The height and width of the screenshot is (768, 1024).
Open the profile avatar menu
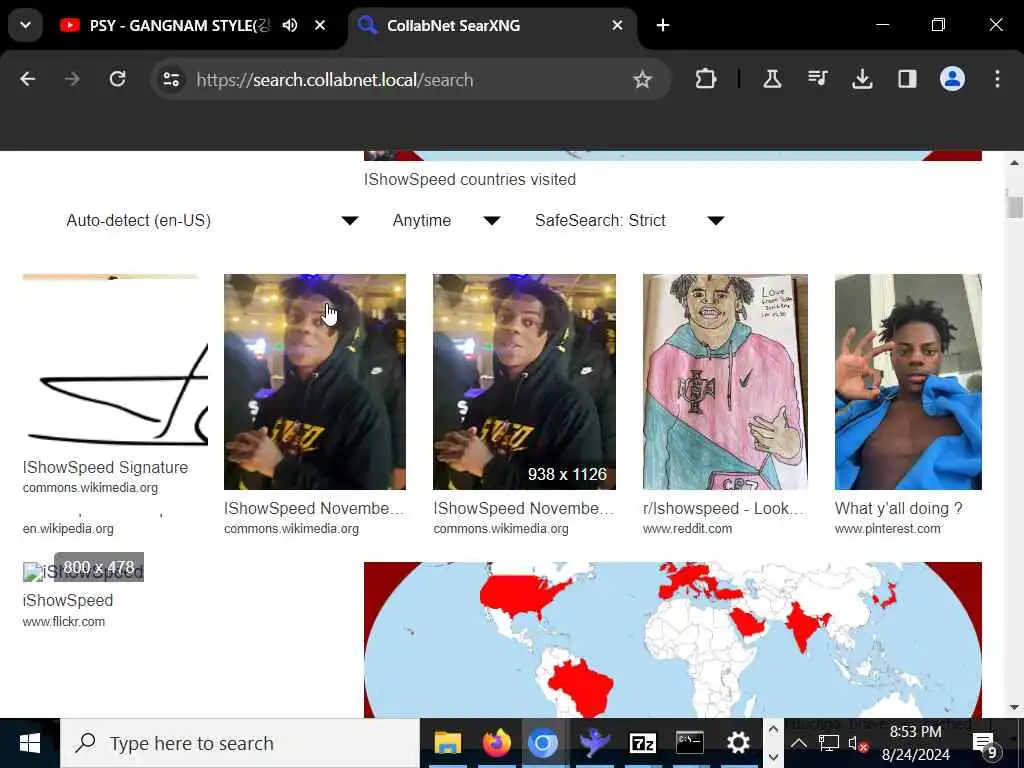[x=952, y=80]
